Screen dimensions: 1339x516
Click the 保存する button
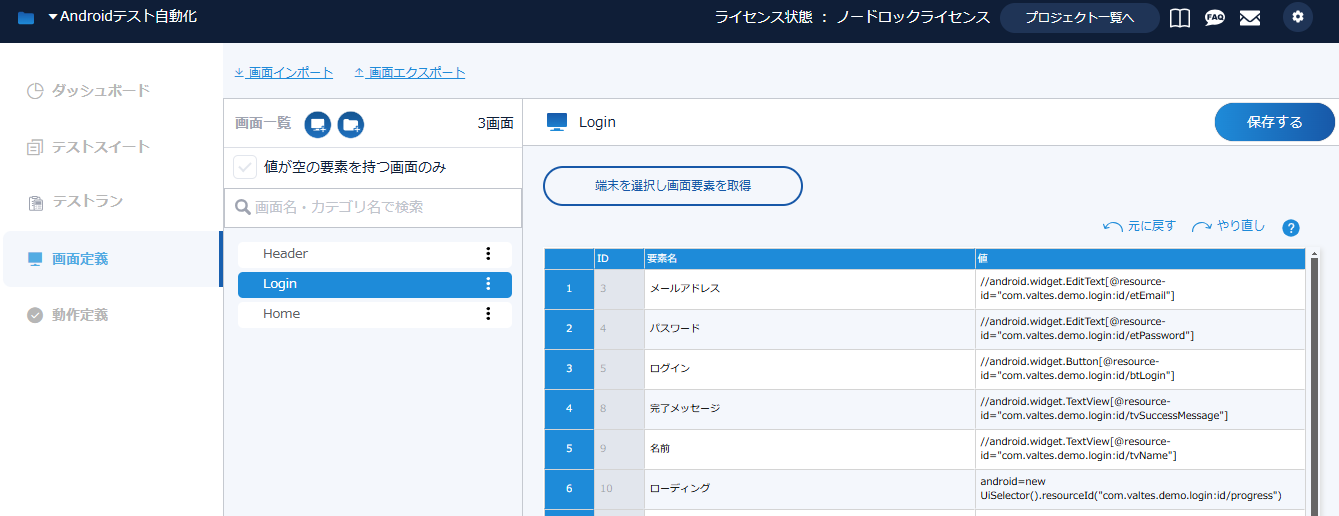pyautogui.click(x=1274, y=122)
